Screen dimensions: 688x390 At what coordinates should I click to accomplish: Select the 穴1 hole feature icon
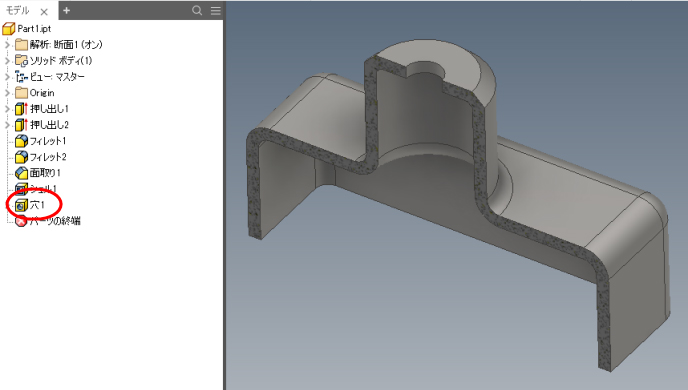pyautogui.click(x=21, y=205)
